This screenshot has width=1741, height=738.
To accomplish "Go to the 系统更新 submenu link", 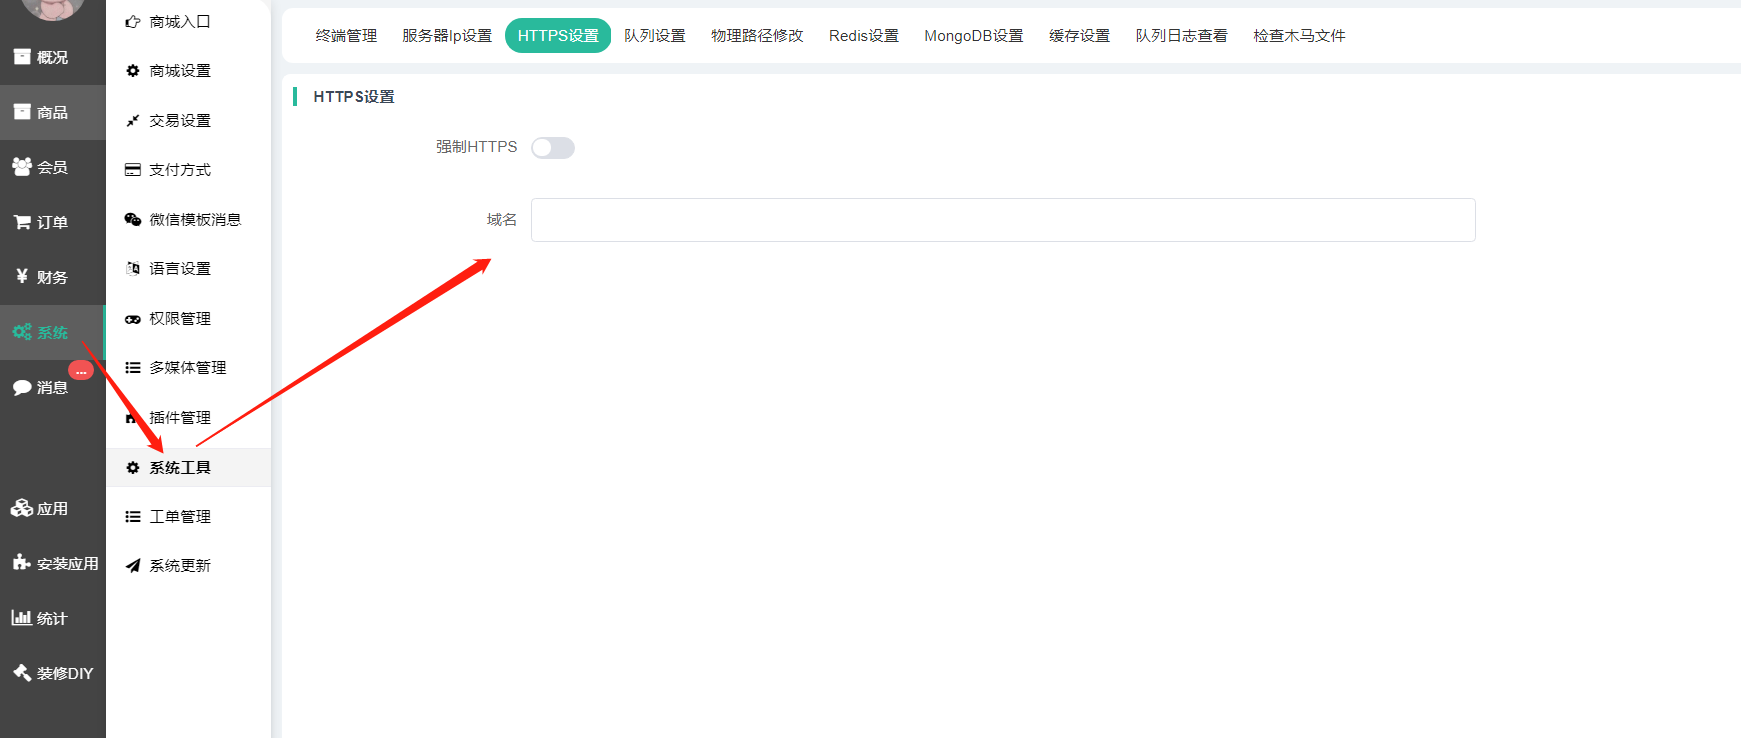I will click(x=180, y=566).
